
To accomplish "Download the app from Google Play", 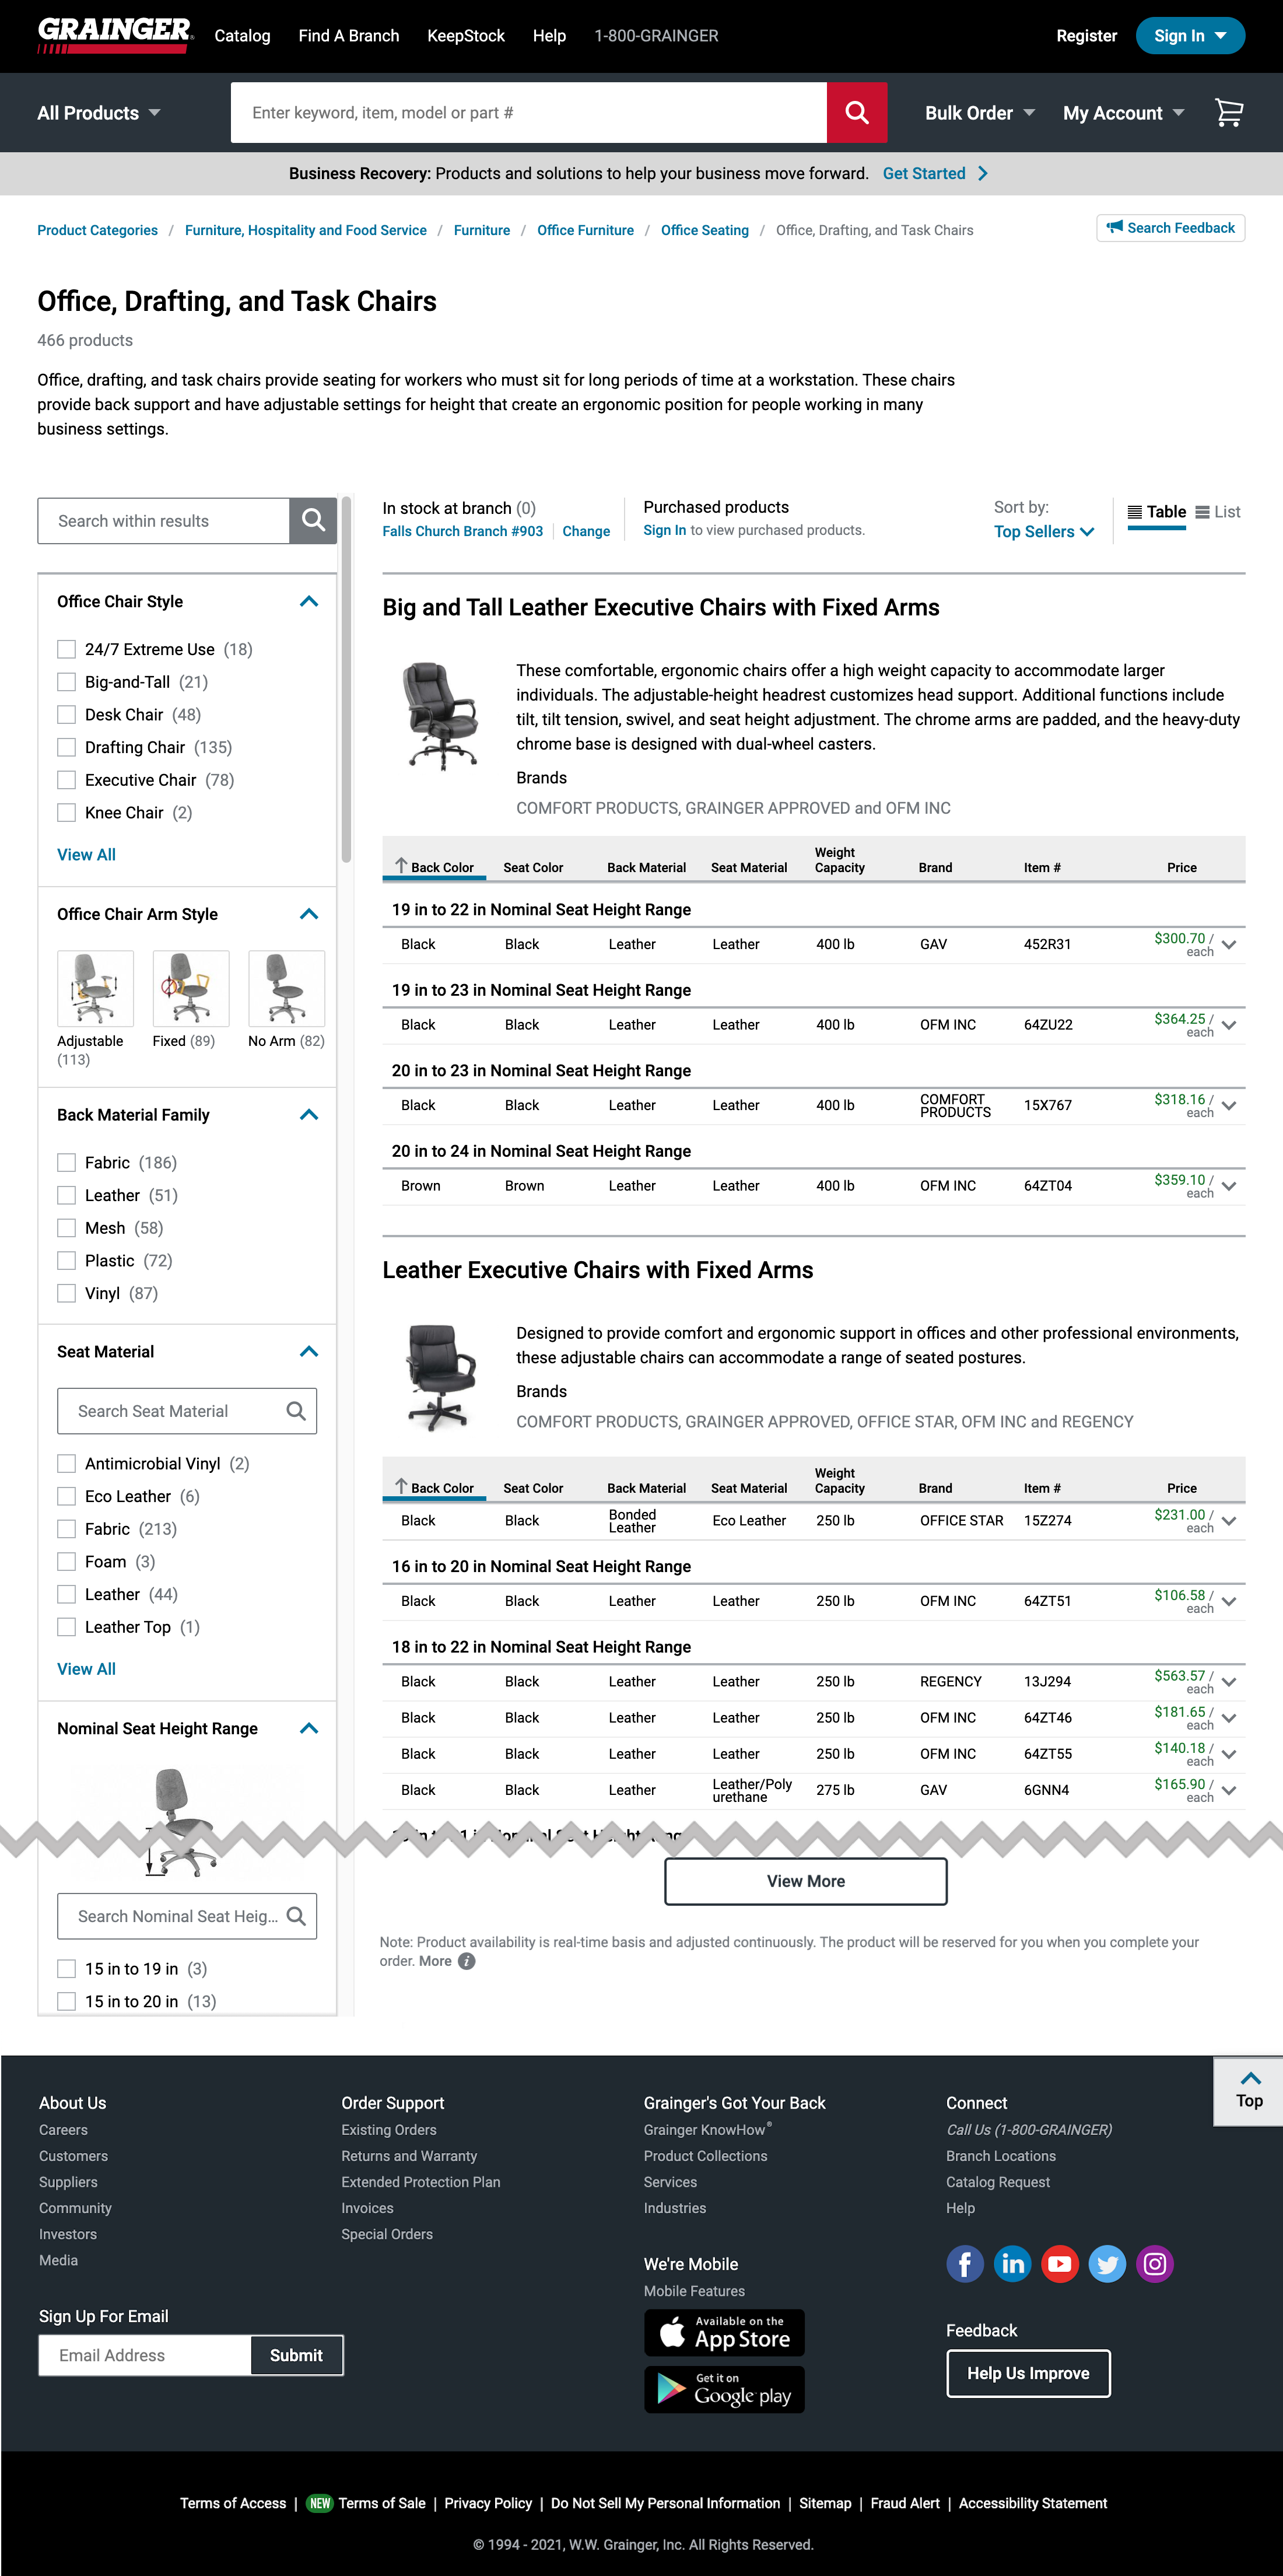I will click(723, 2390).
